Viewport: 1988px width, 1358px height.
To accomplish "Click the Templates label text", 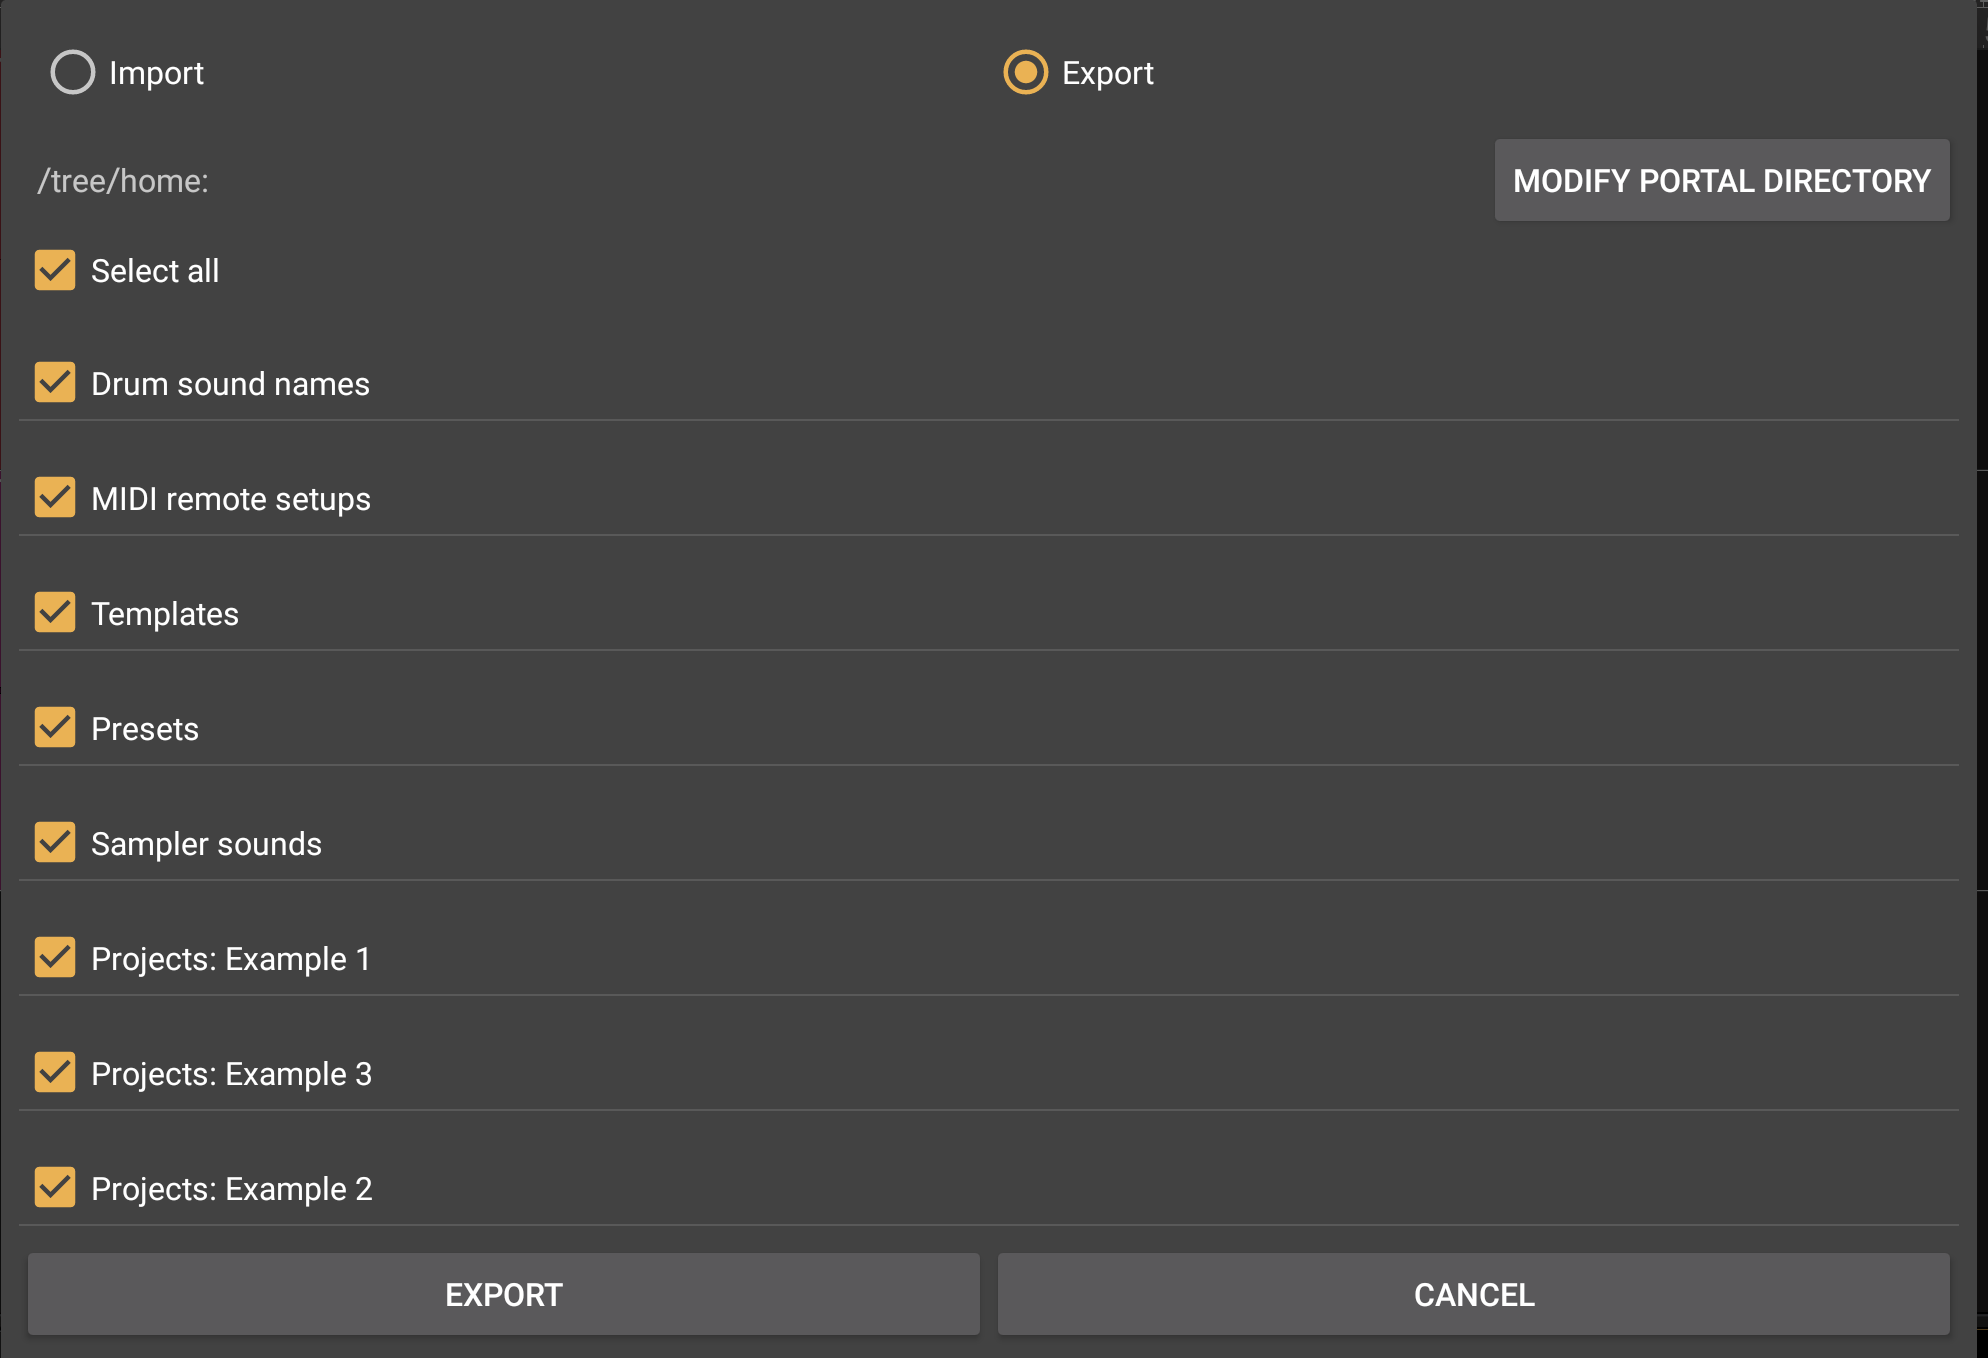I will (x=165, y=614).
